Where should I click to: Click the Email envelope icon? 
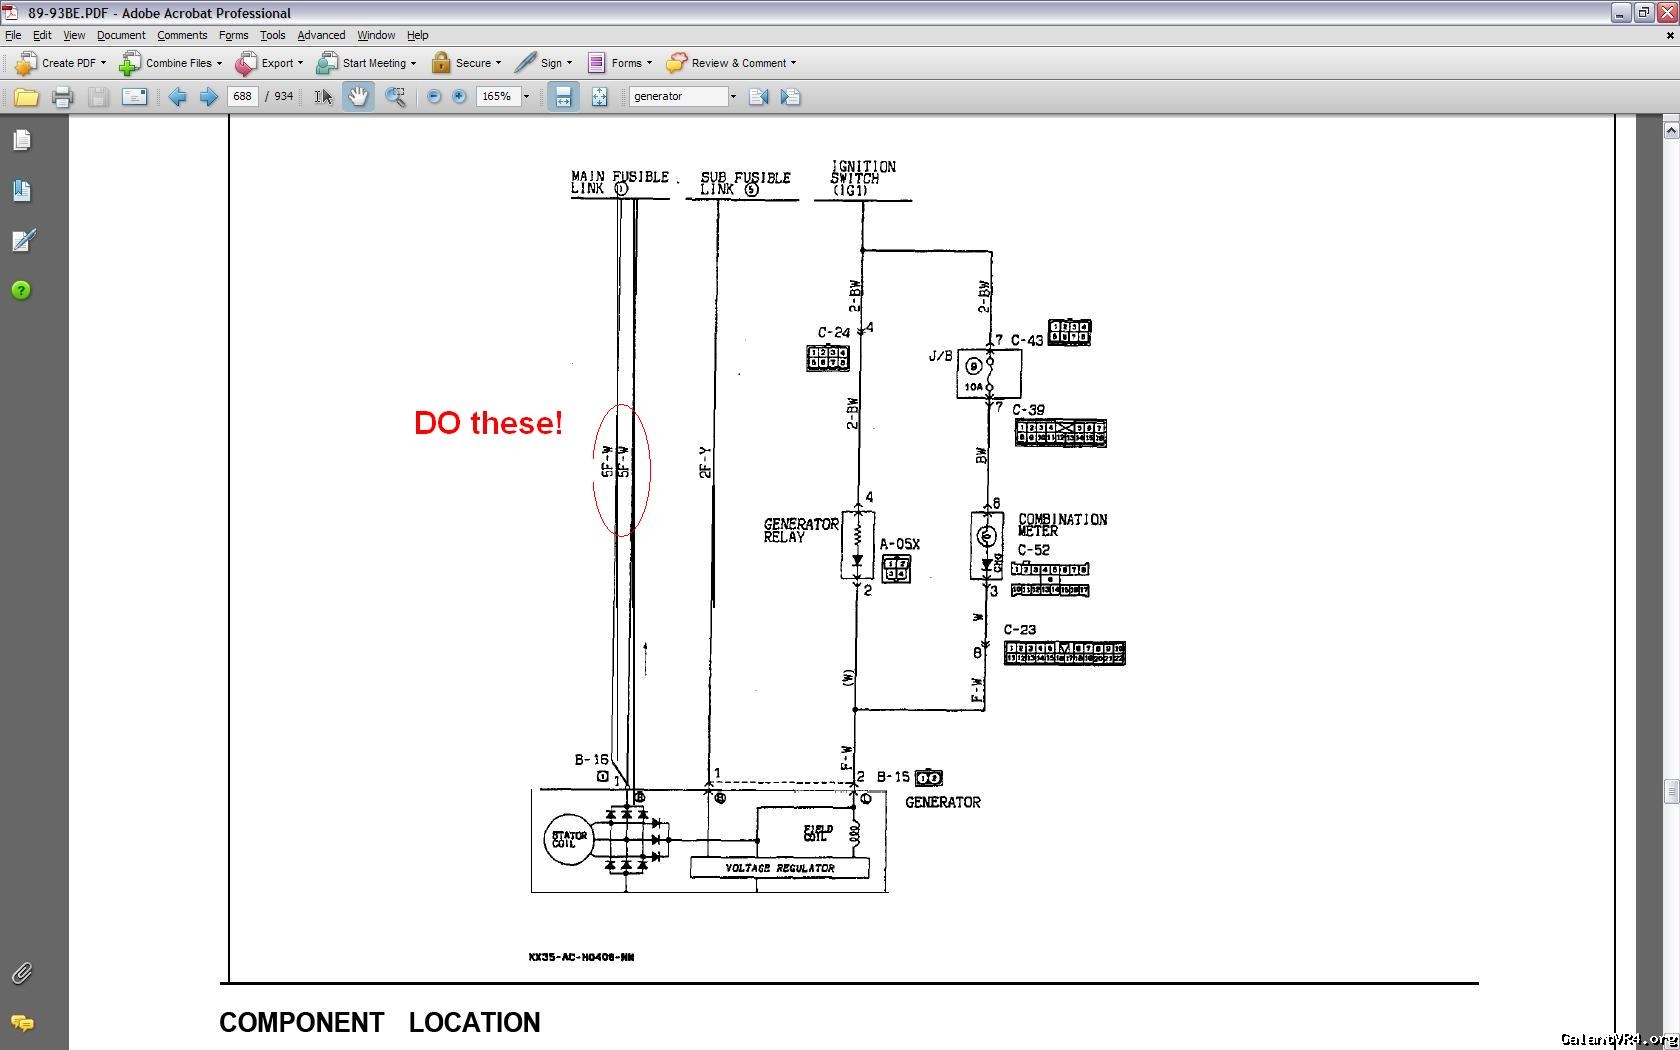134,97
